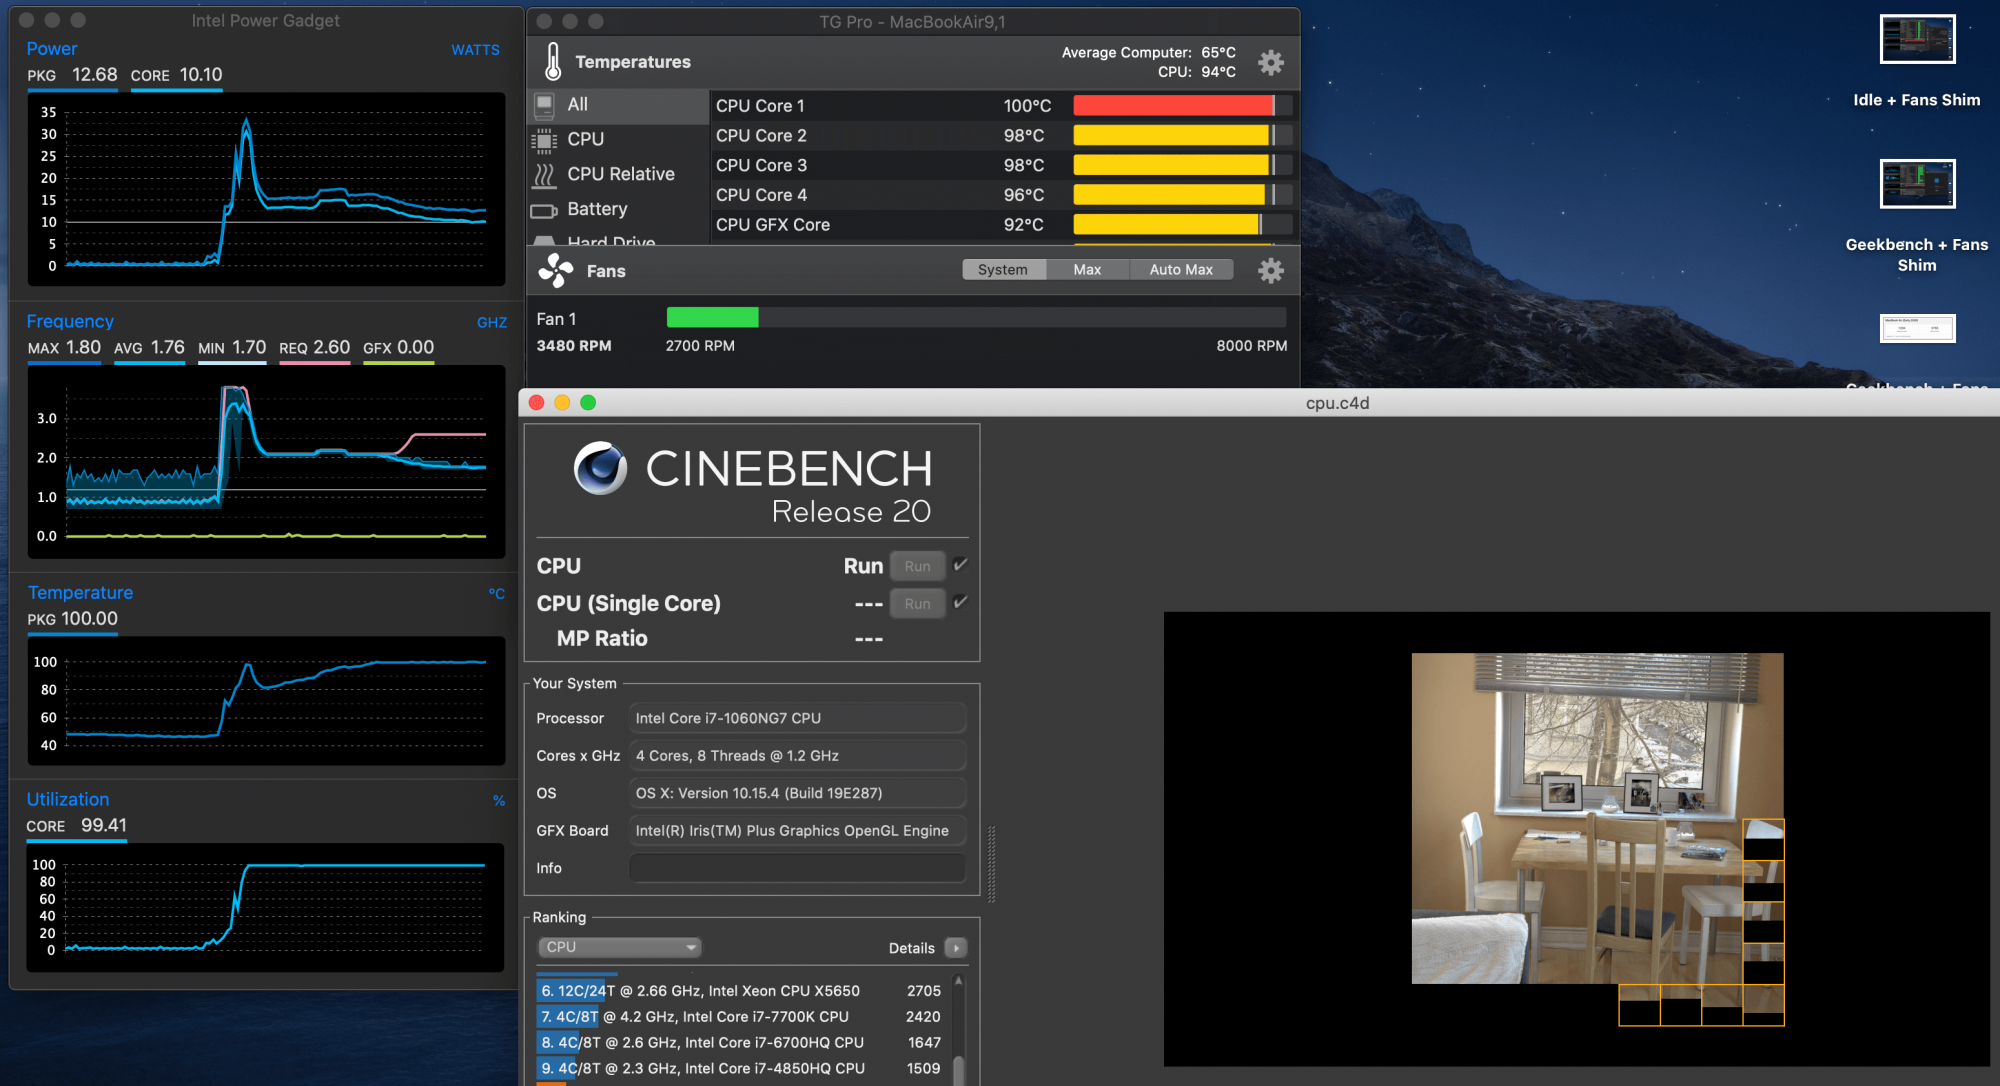This screenshot has height=1086, width=2000.
Task: Switch fan control back to System mode
Action: pyautogui.click(x=1003, y=268)
